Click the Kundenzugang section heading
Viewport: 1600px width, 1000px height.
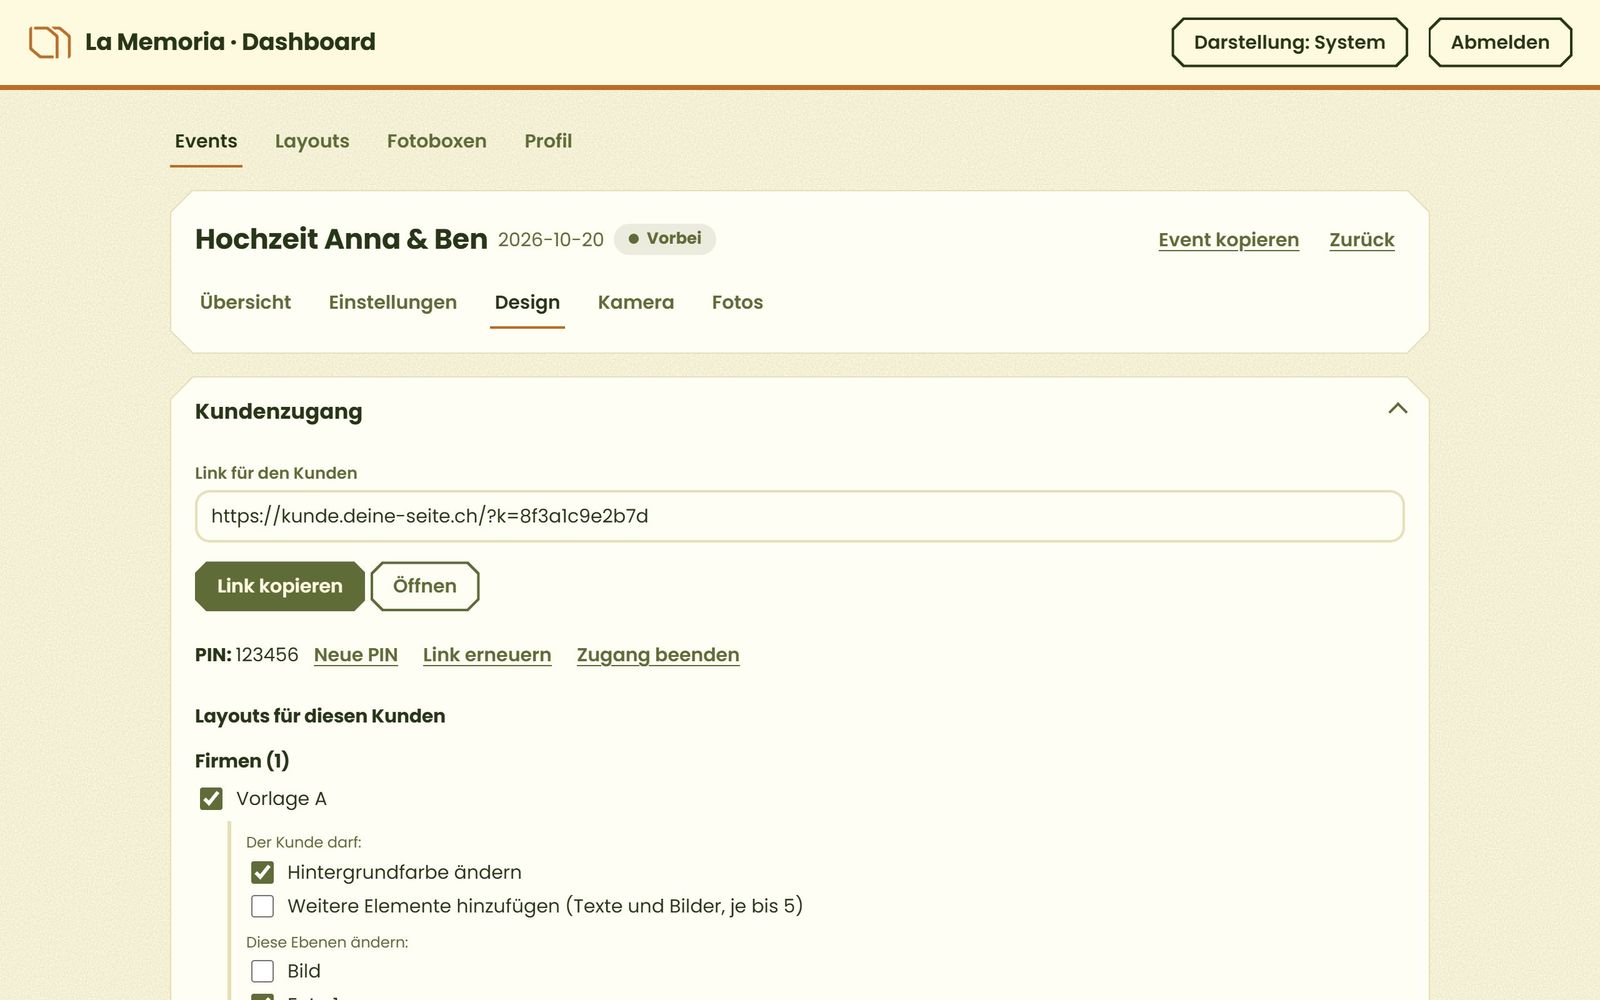[279, 411]
